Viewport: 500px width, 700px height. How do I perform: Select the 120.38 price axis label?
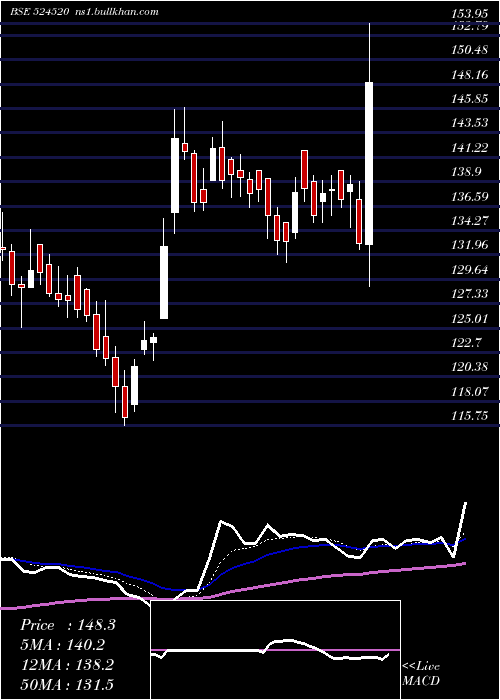(x=470, y=367)
